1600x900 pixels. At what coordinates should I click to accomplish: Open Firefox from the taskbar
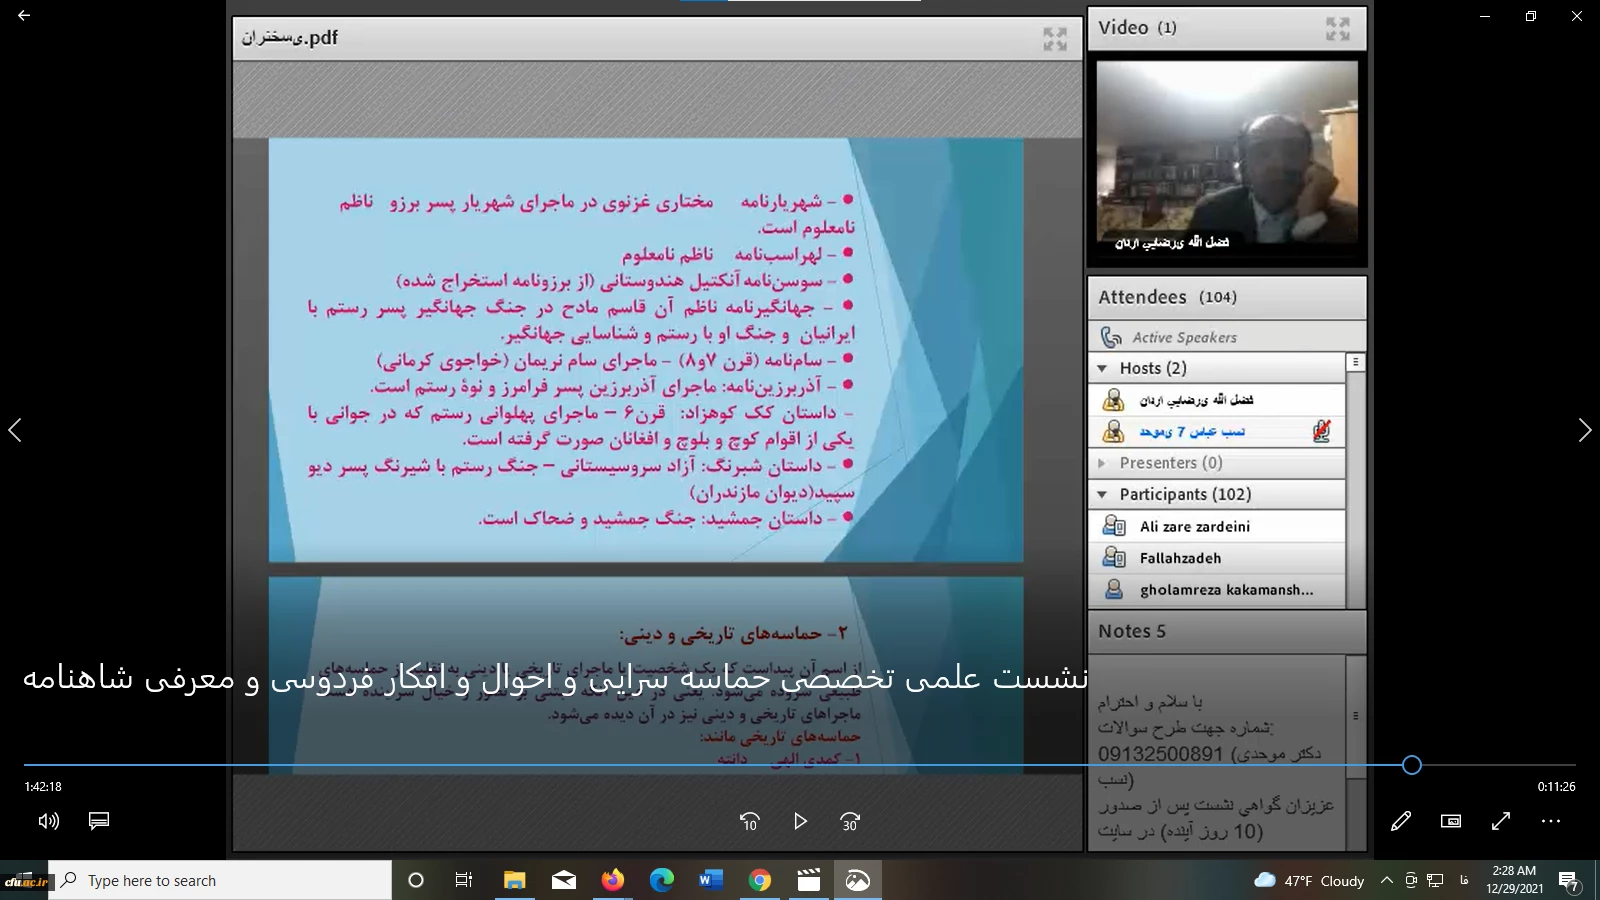pyautogui.click(x=612, y=880)
